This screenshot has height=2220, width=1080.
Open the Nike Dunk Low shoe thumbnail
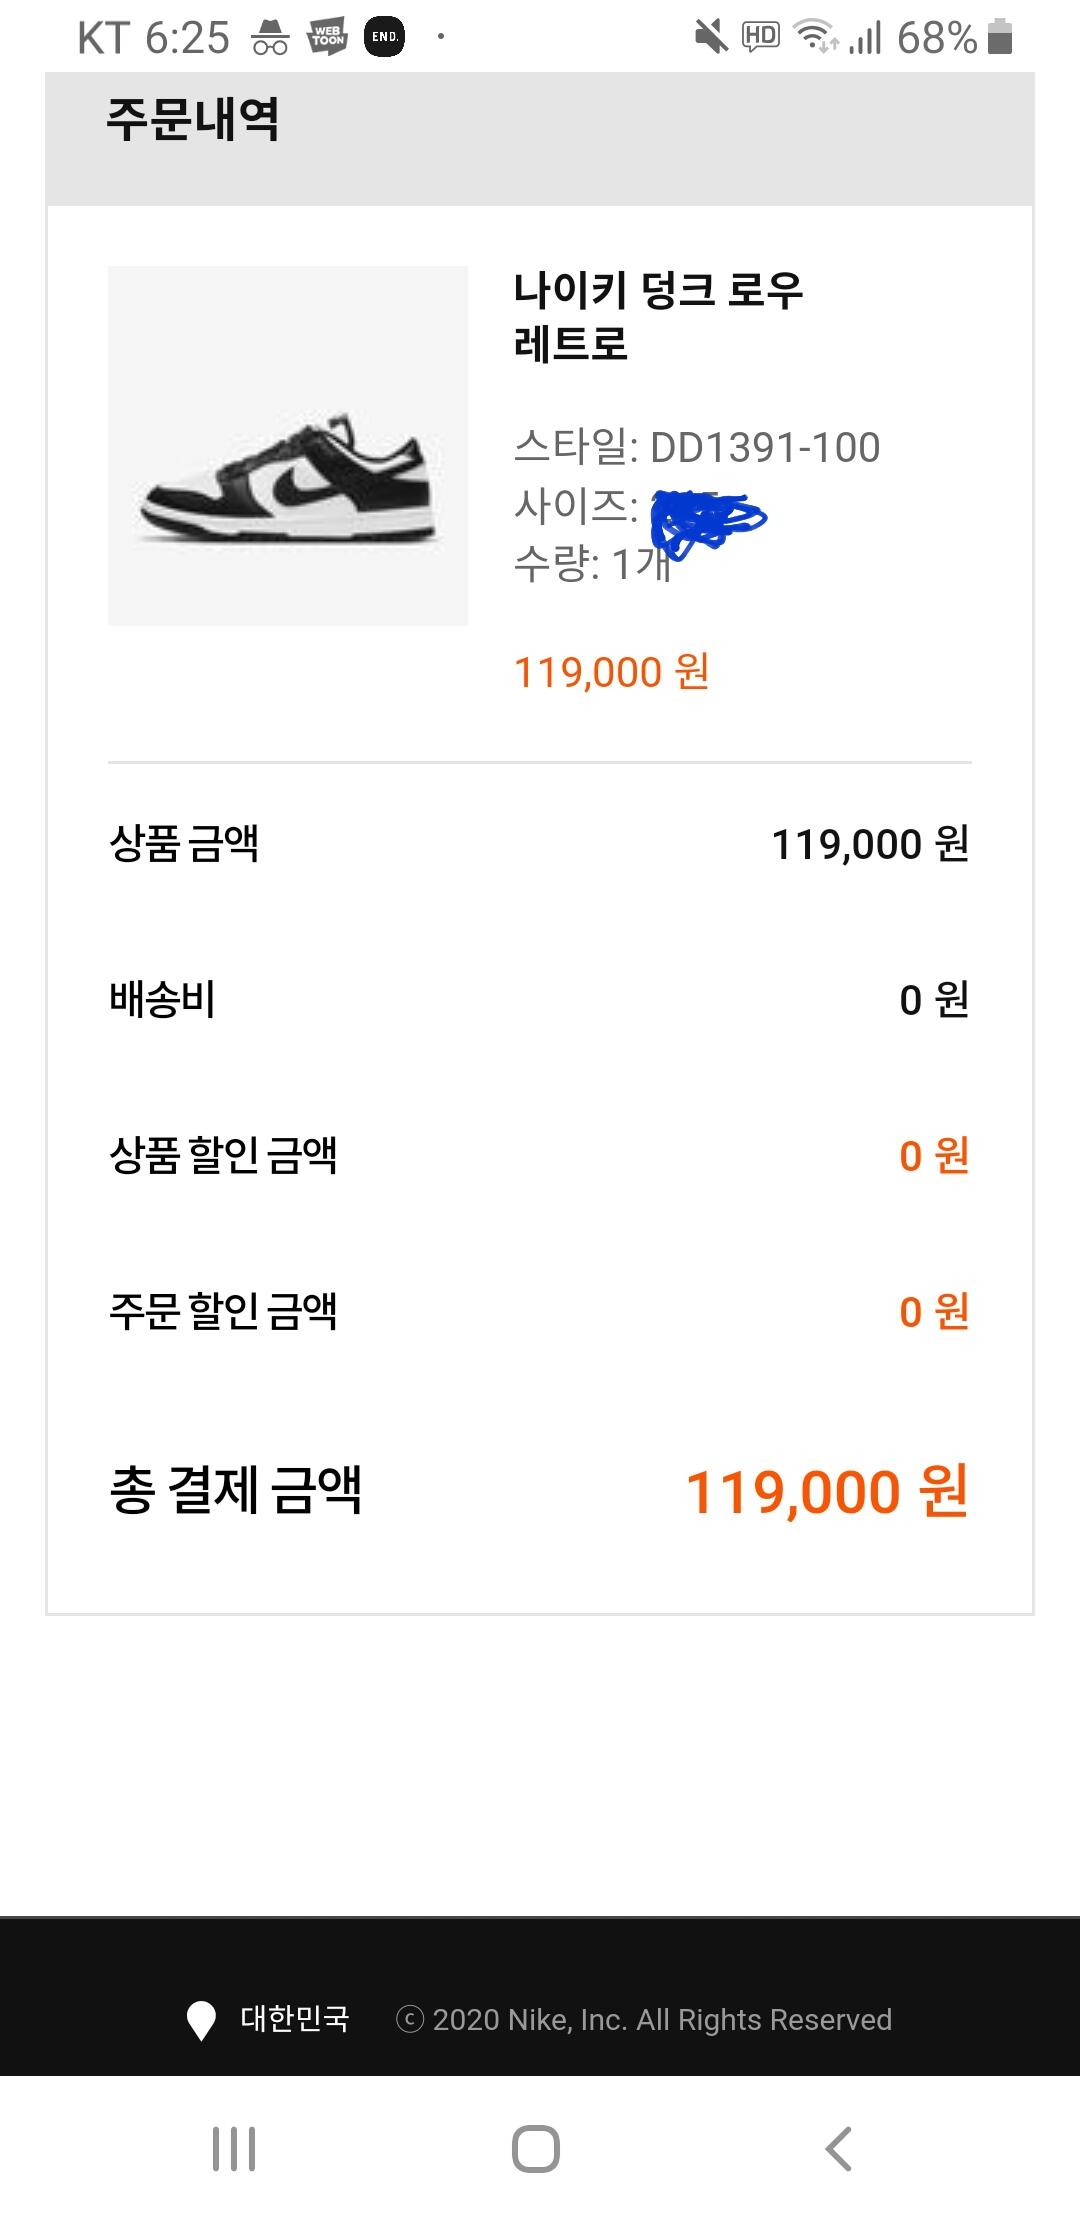(288, 446)
